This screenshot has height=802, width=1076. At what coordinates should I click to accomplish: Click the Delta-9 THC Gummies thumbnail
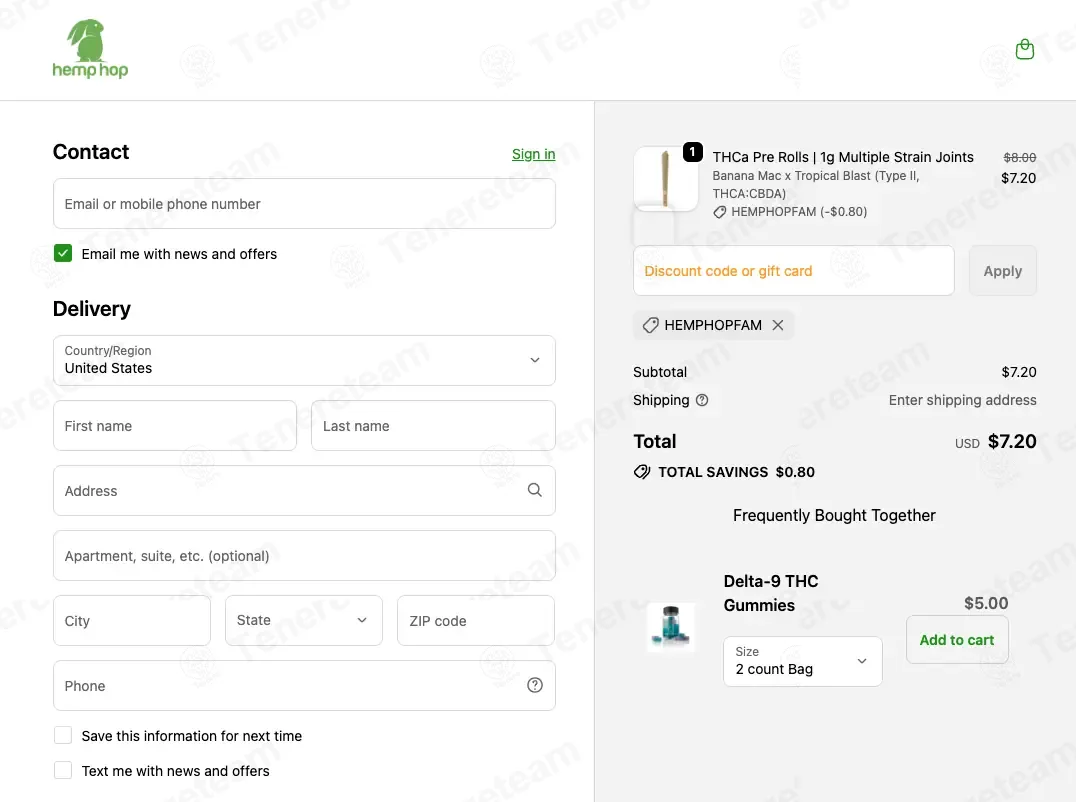(x=670, y=627)
